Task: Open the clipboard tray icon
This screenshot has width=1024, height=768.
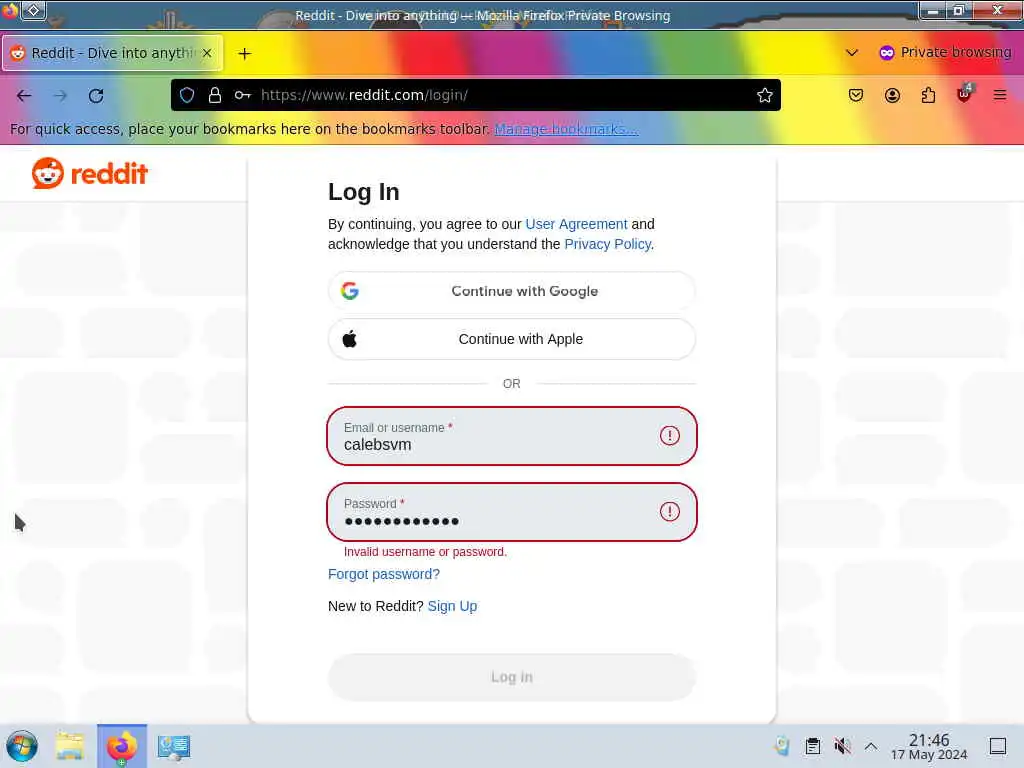Action: click(x=812, y=746)
